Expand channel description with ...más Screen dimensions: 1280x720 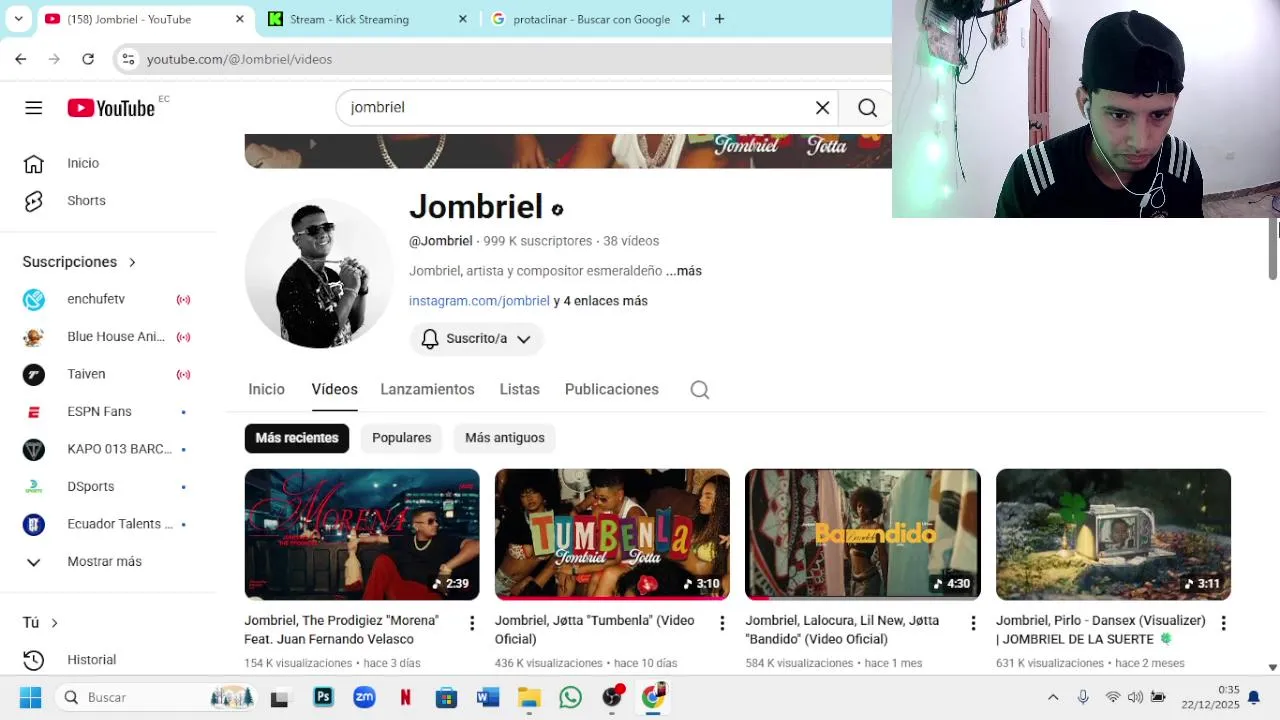pyautogui.click(x=684, y=271)
